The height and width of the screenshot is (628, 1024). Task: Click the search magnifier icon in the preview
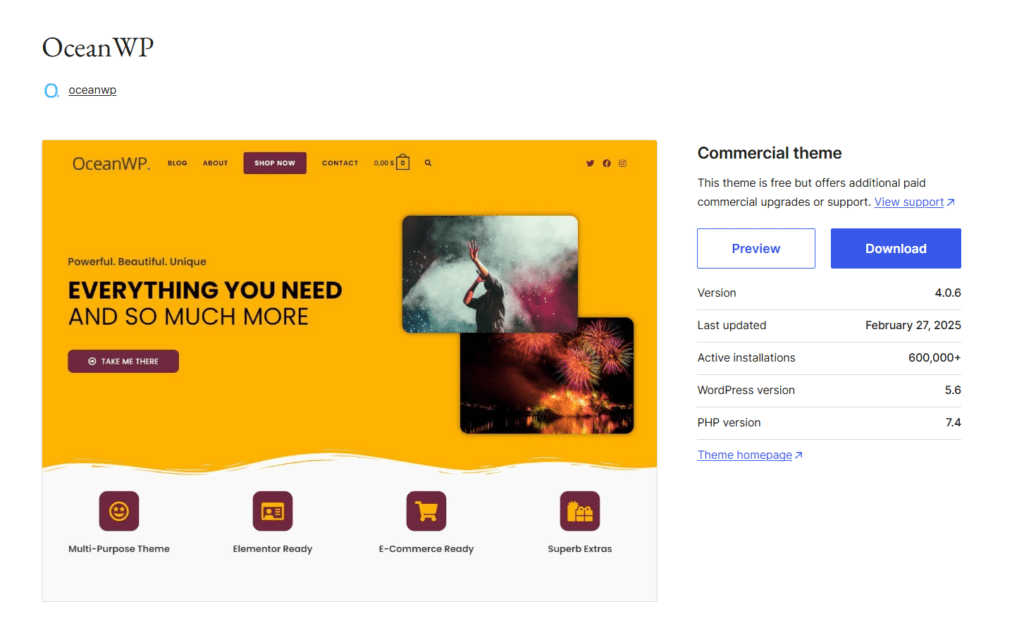(x=428, y=163)
